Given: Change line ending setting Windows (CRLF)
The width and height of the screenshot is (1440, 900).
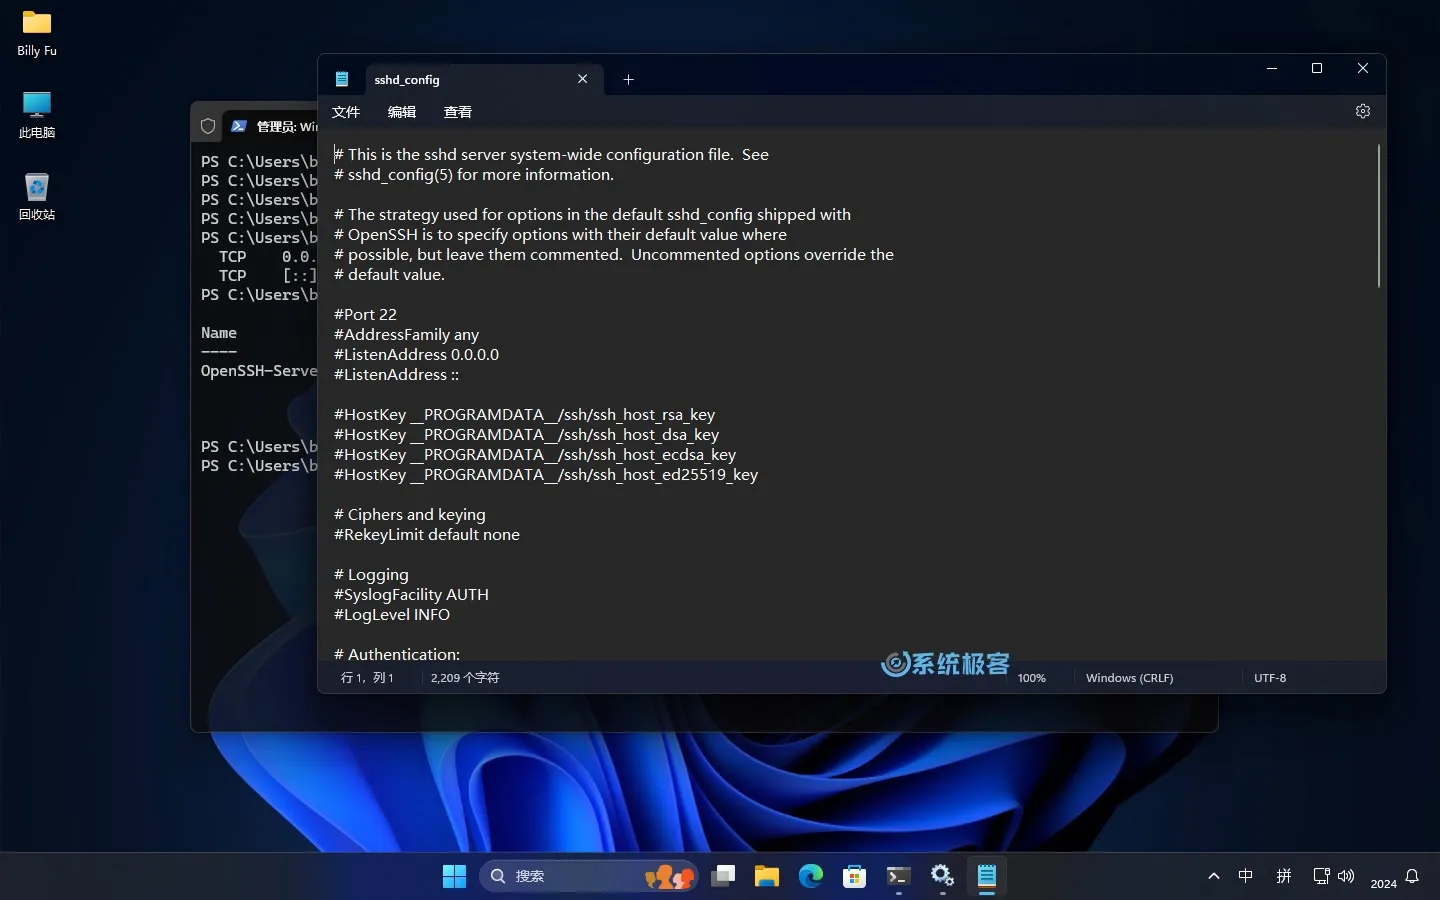Looking at the screenshot, I should tap(1129, 678).
